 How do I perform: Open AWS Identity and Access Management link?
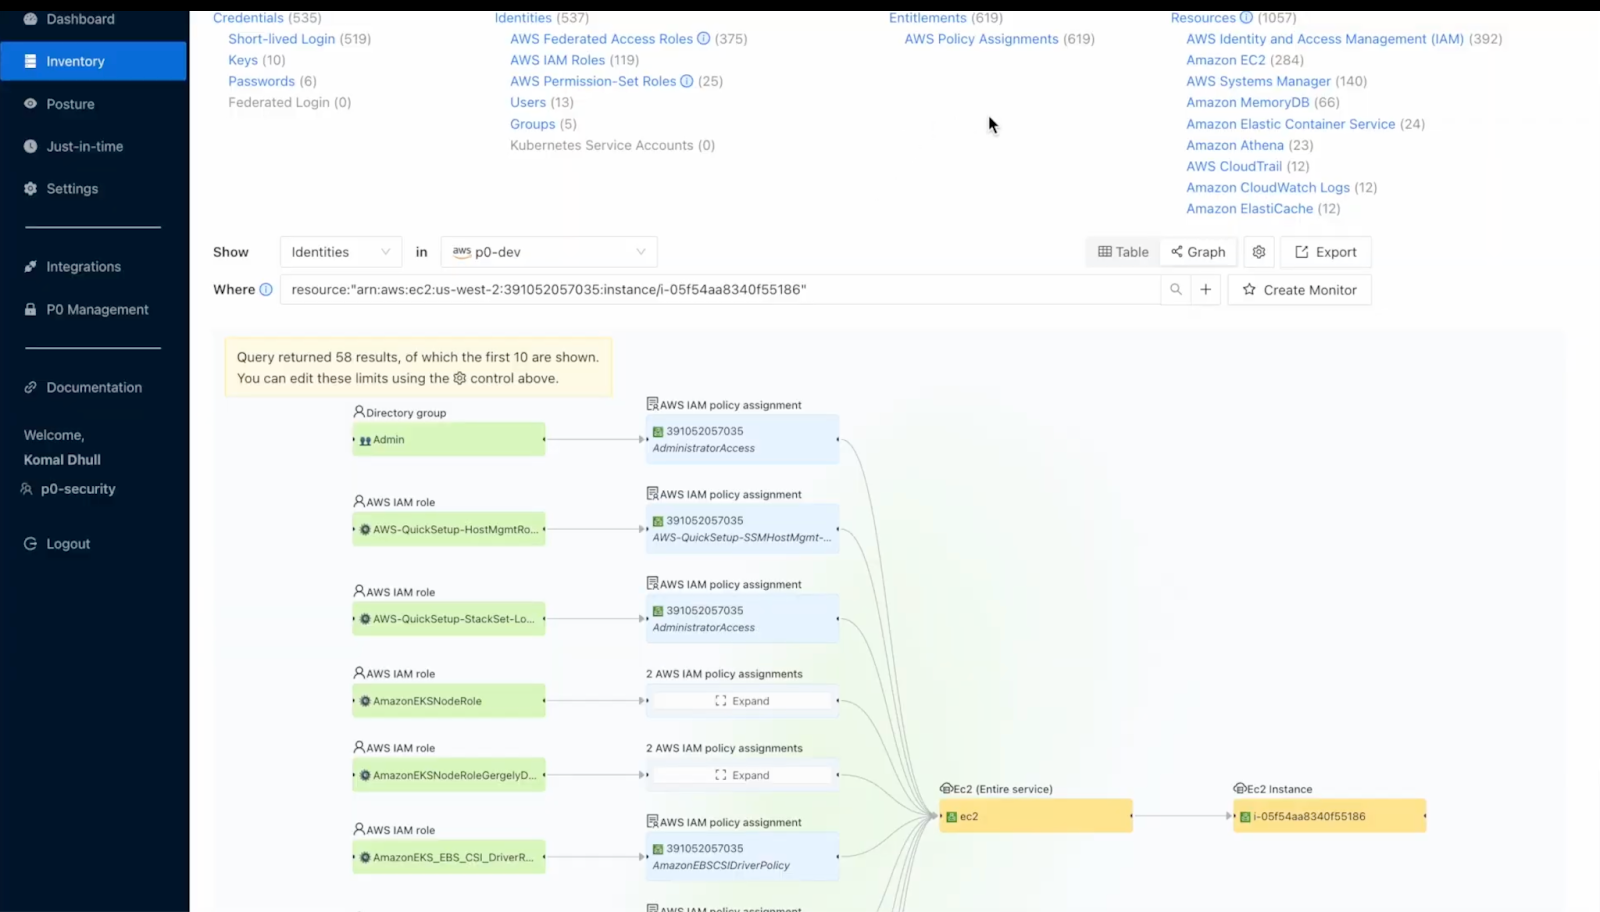coord(1325,39)
